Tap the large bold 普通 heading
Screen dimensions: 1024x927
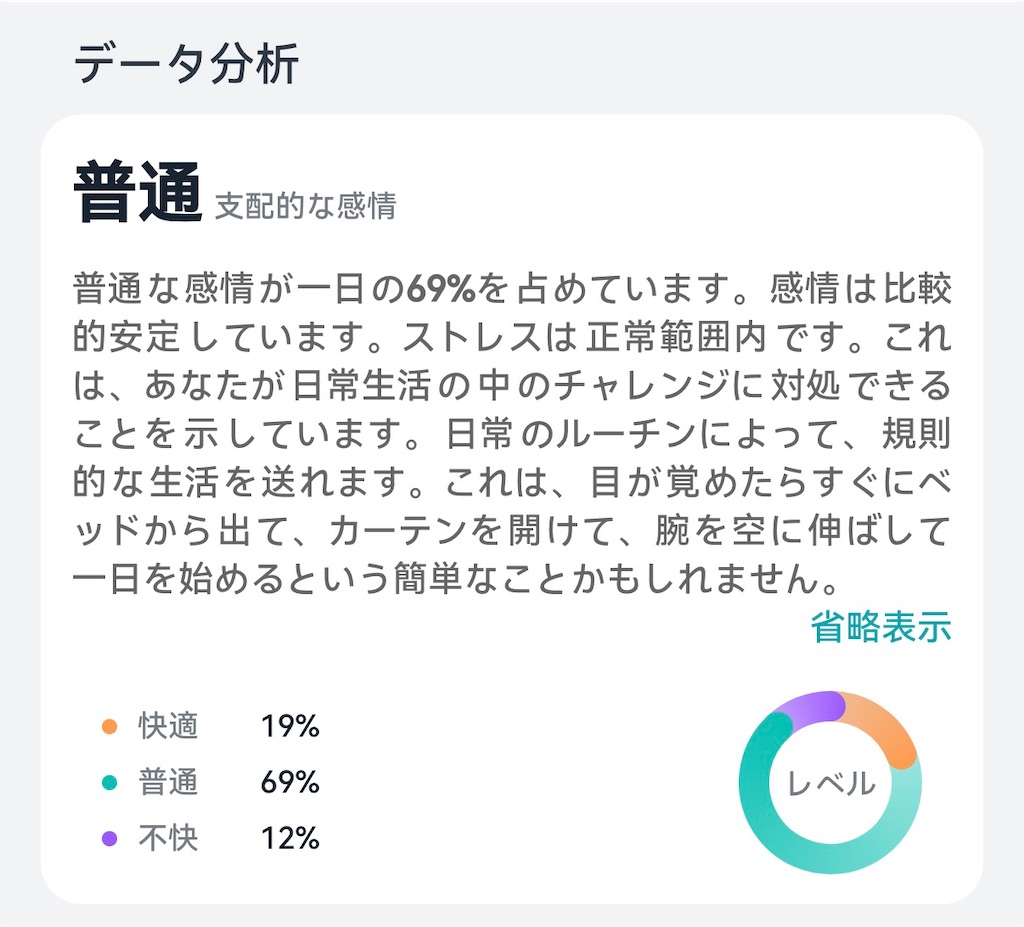[x=138, y=192]
